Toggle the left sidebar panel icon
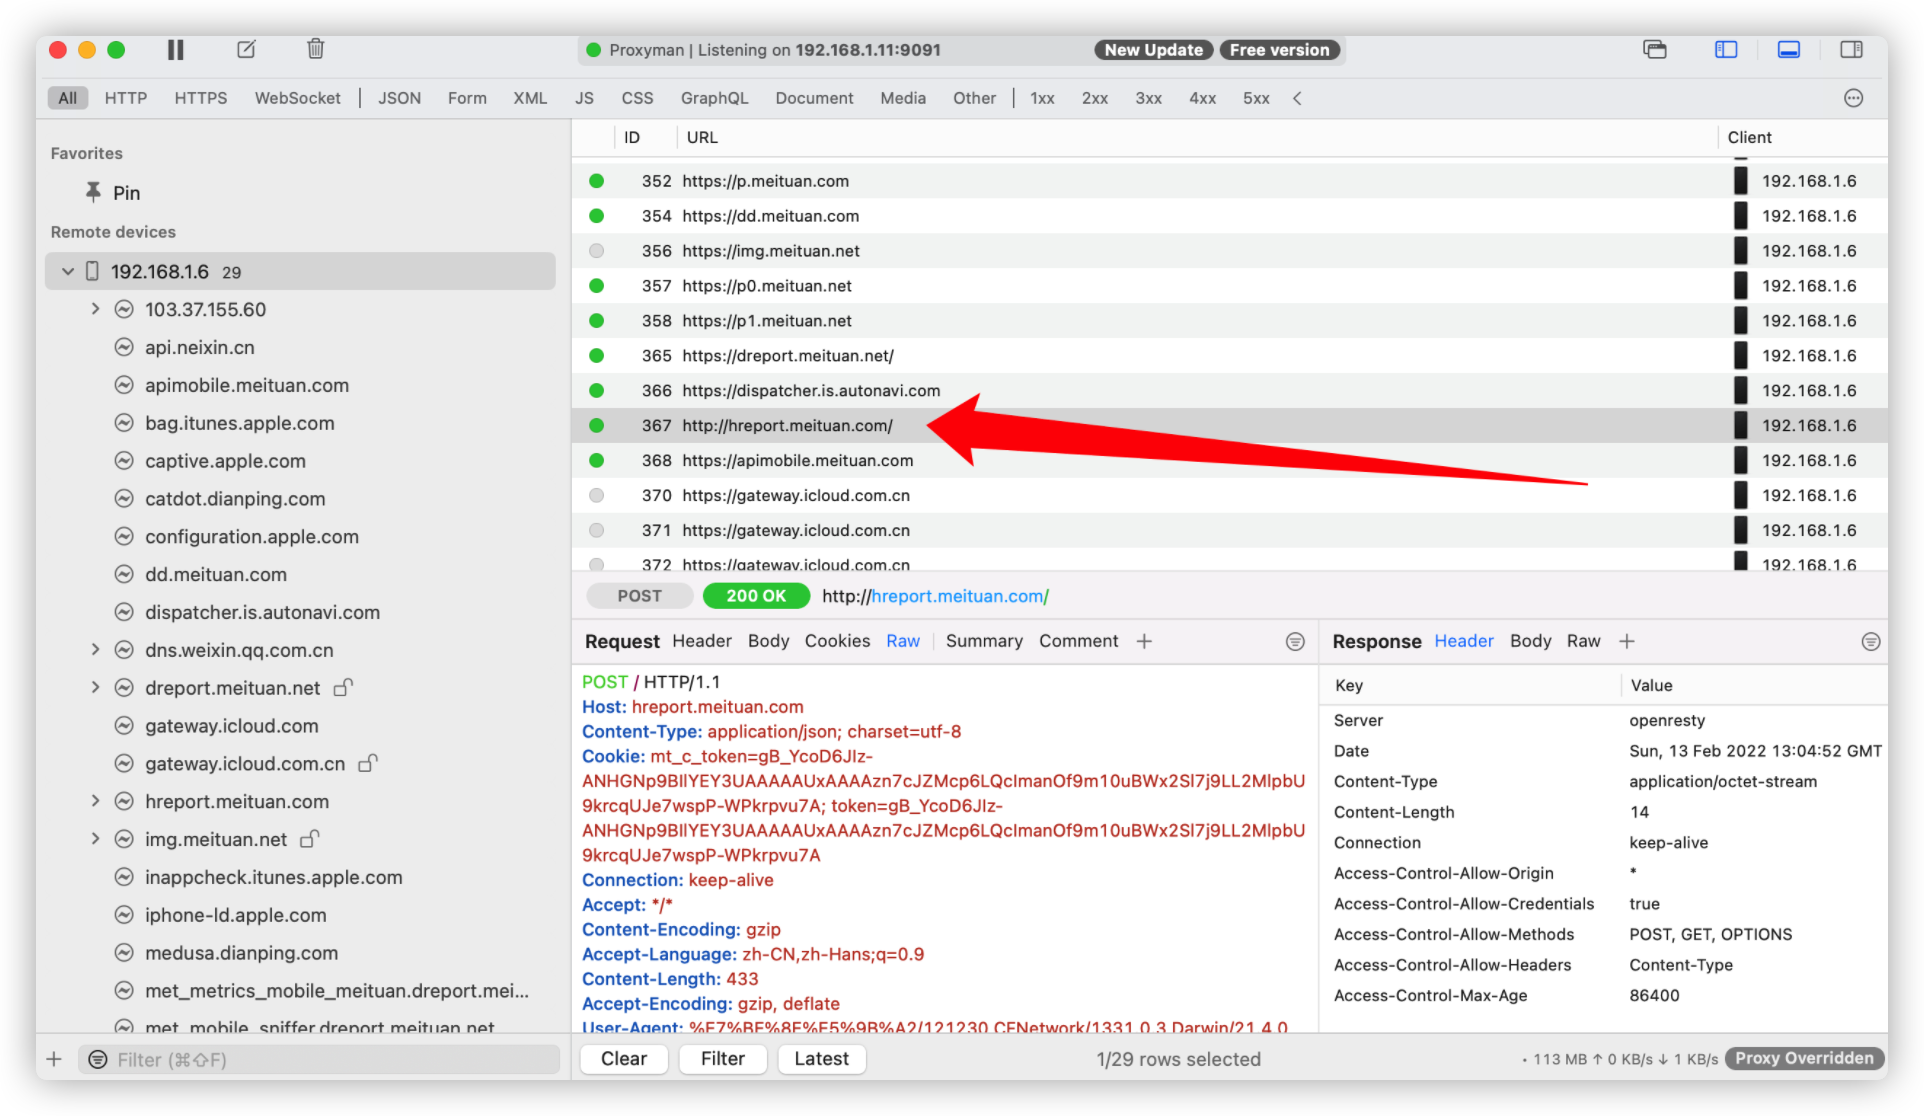Viewport: 1924px width, 1116px height. (x=1726, y=49)
